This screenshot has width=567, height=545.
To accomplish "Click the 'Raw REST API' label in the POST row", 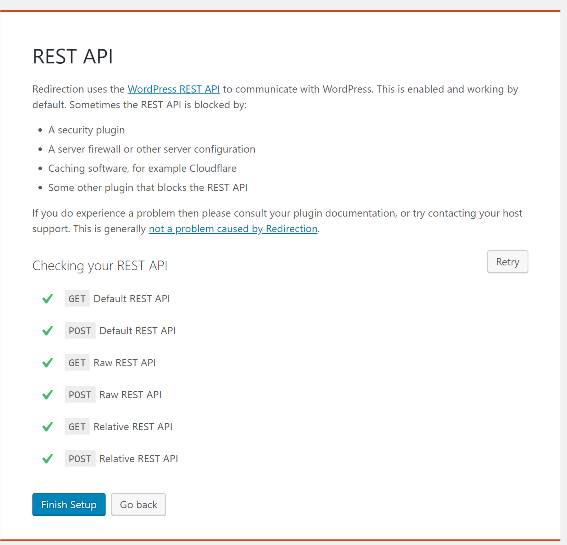I will tap(131, 395).
